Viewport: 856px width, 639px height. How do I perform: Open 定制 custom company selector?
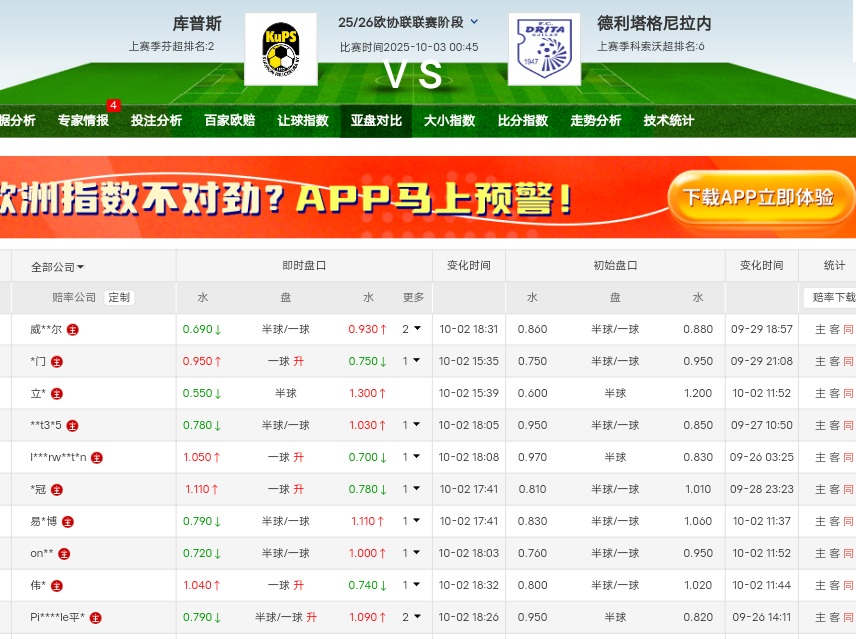coord(119,297)
